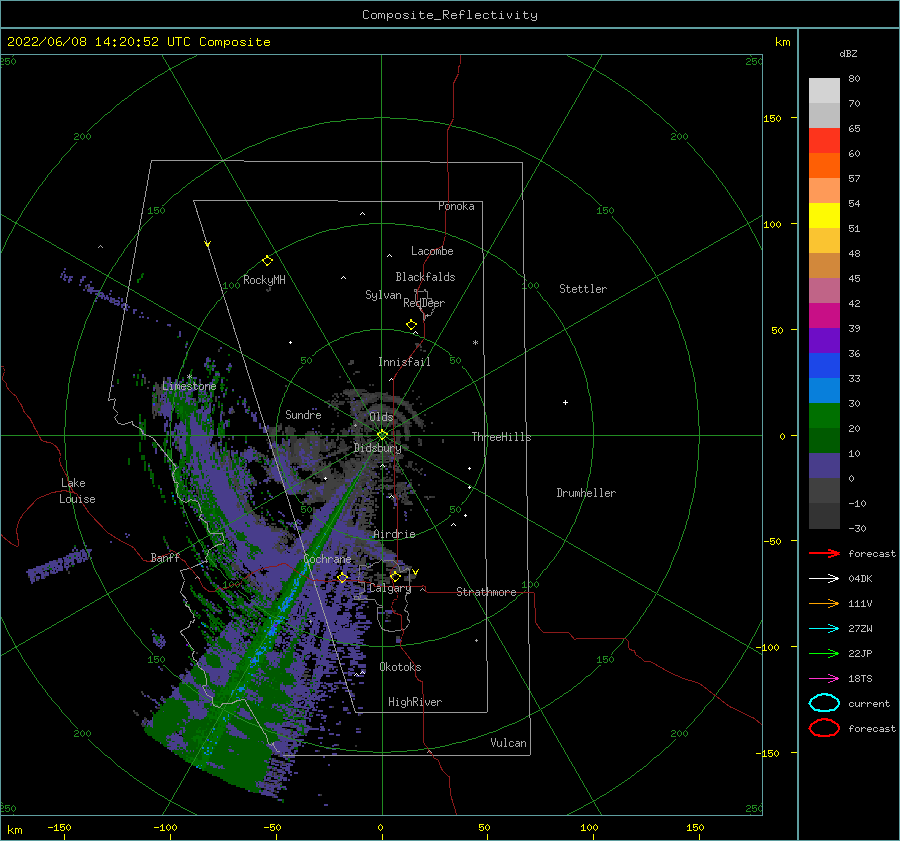Viewport: 900px width, 841px height.
Task: Click the -150 km horizontal axis tick label
Action: tap(59, 827)
